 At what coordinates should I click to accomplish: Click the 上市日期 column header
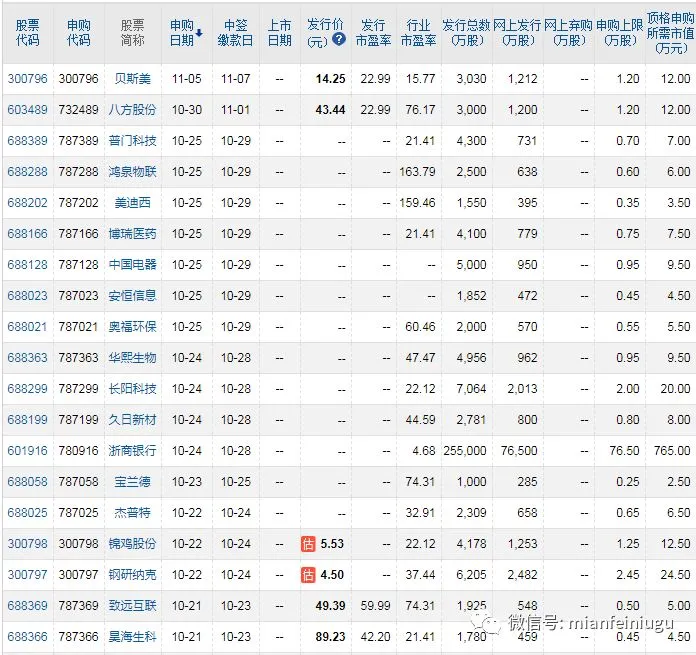280,33
